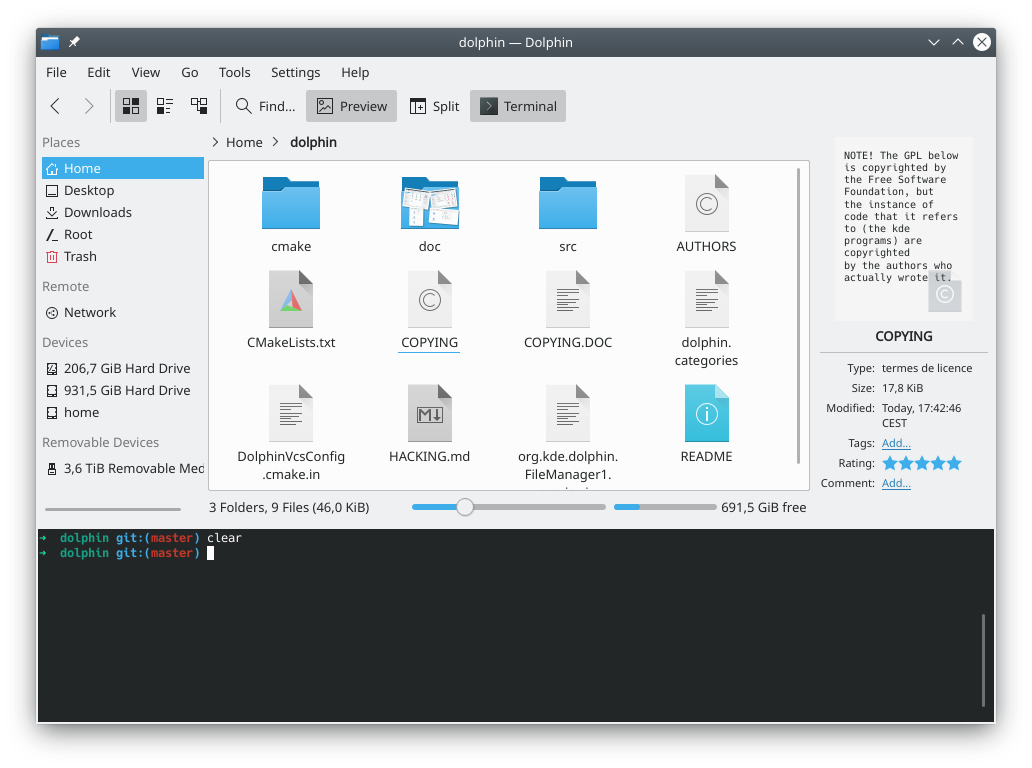Select Desktop in Places panel
1032x768 pixels.
point(123,190)
